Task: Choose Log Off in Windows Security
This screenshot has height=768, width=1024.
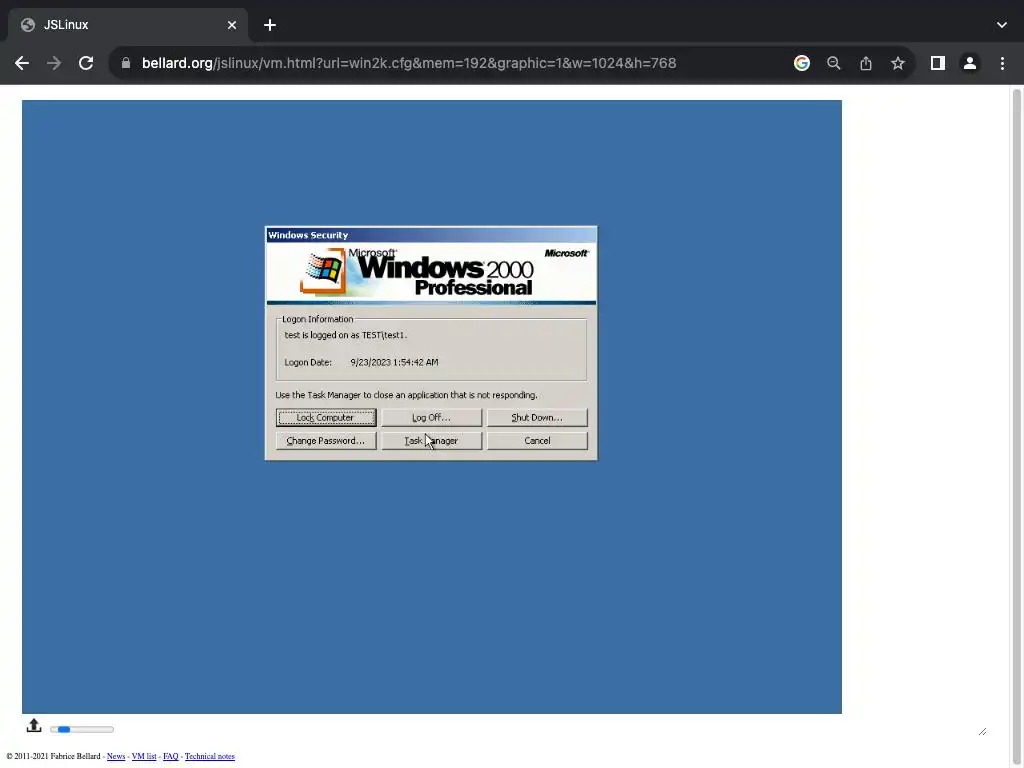Action: coord(431,417)
